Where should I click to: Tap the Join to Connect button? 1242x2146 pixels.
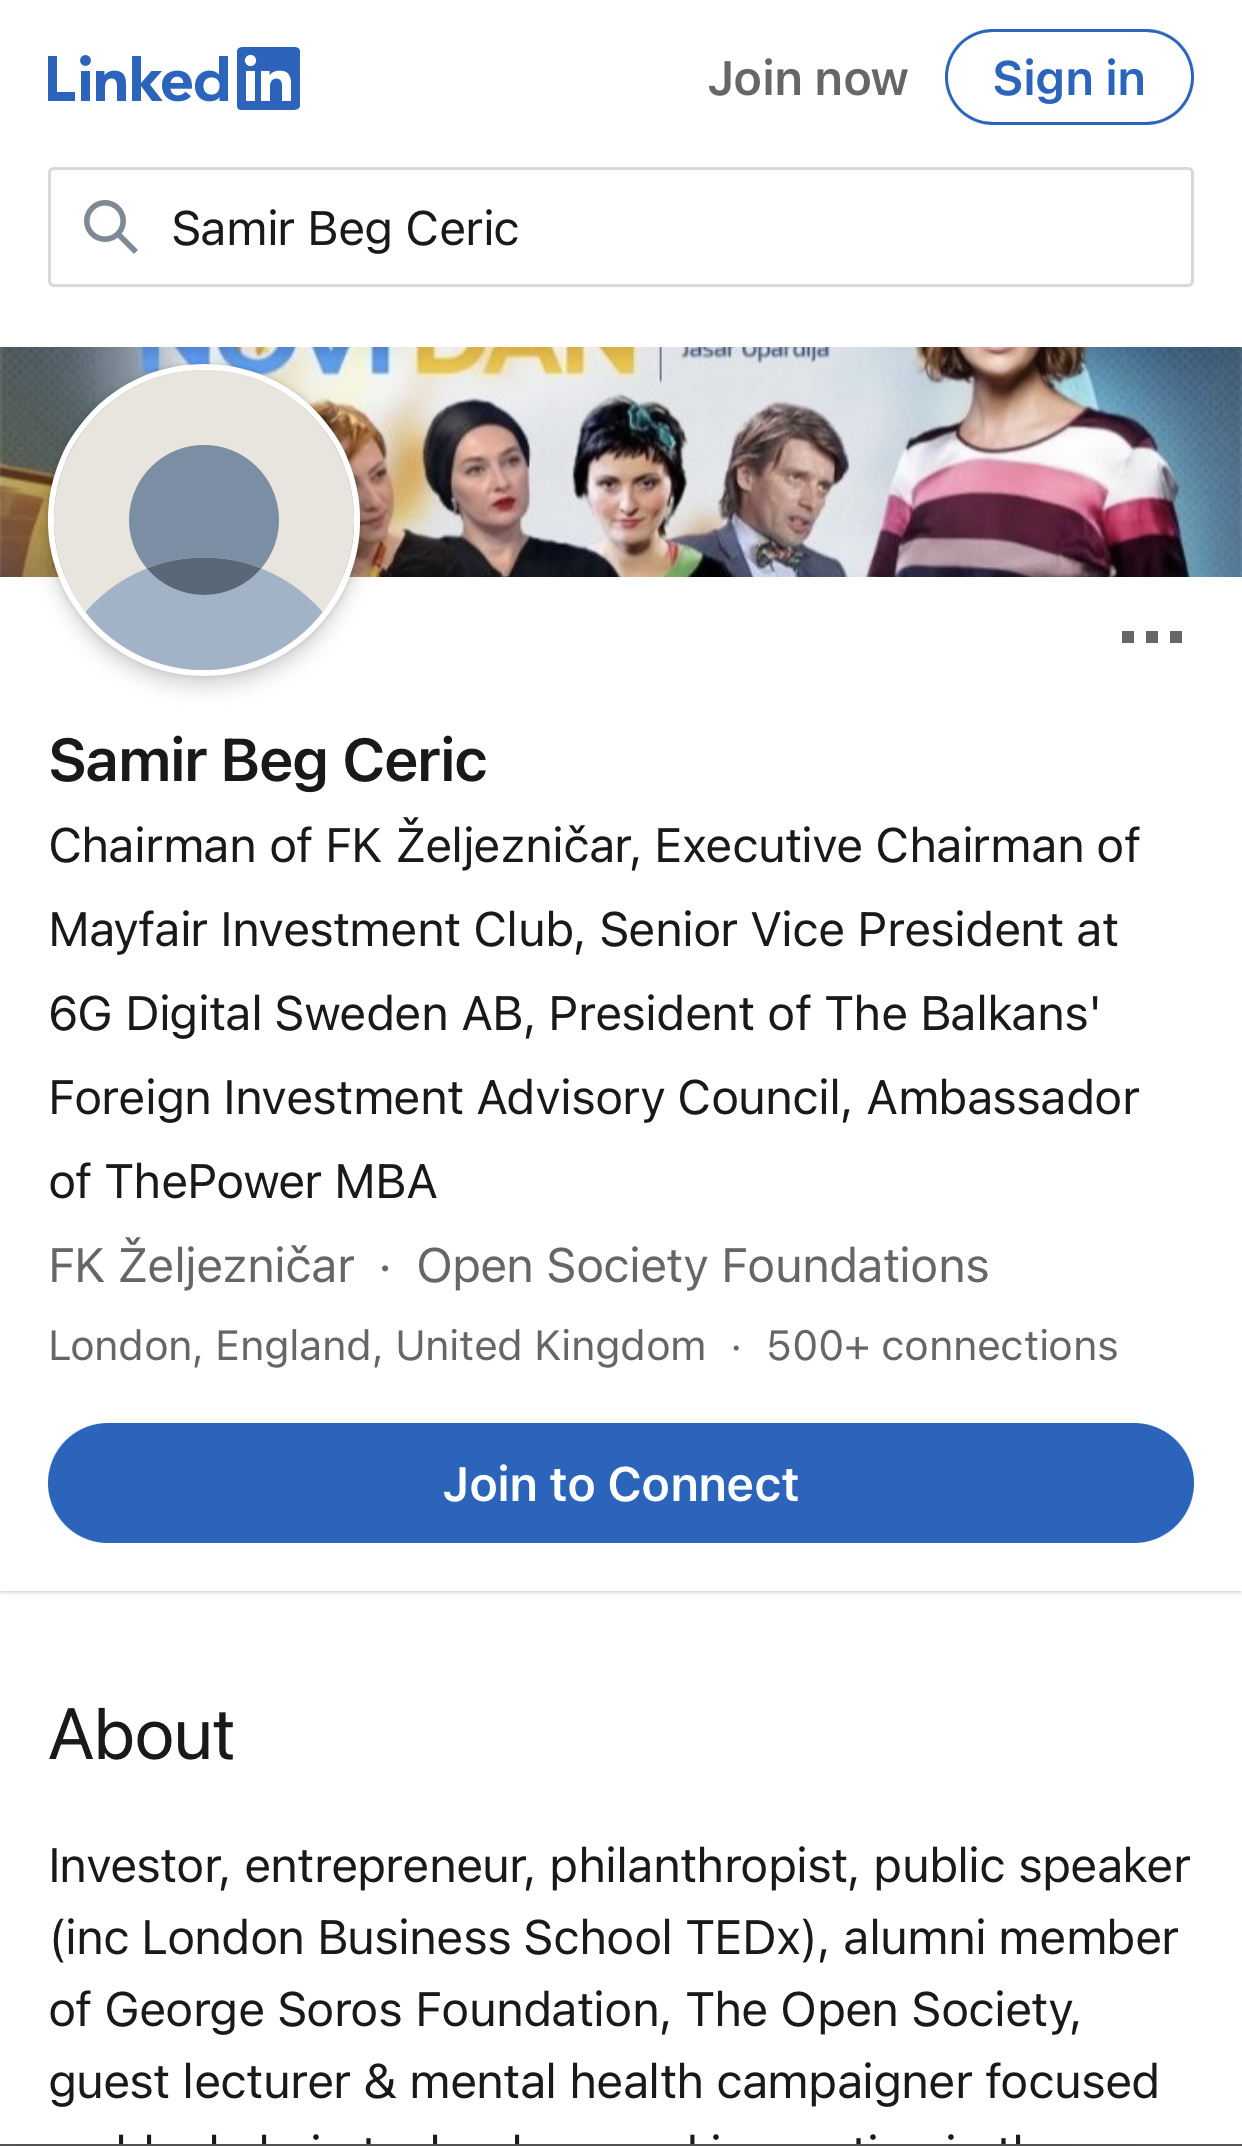coord(620,1483)
